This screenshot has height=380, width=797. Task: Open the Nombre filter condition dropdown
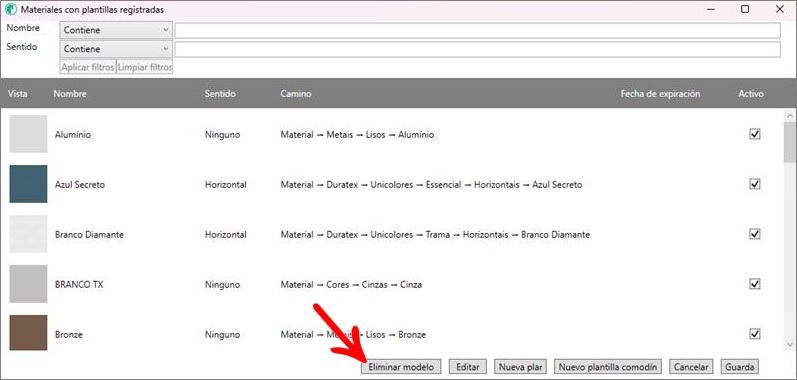pyautogui.click(x=116, y=30)
